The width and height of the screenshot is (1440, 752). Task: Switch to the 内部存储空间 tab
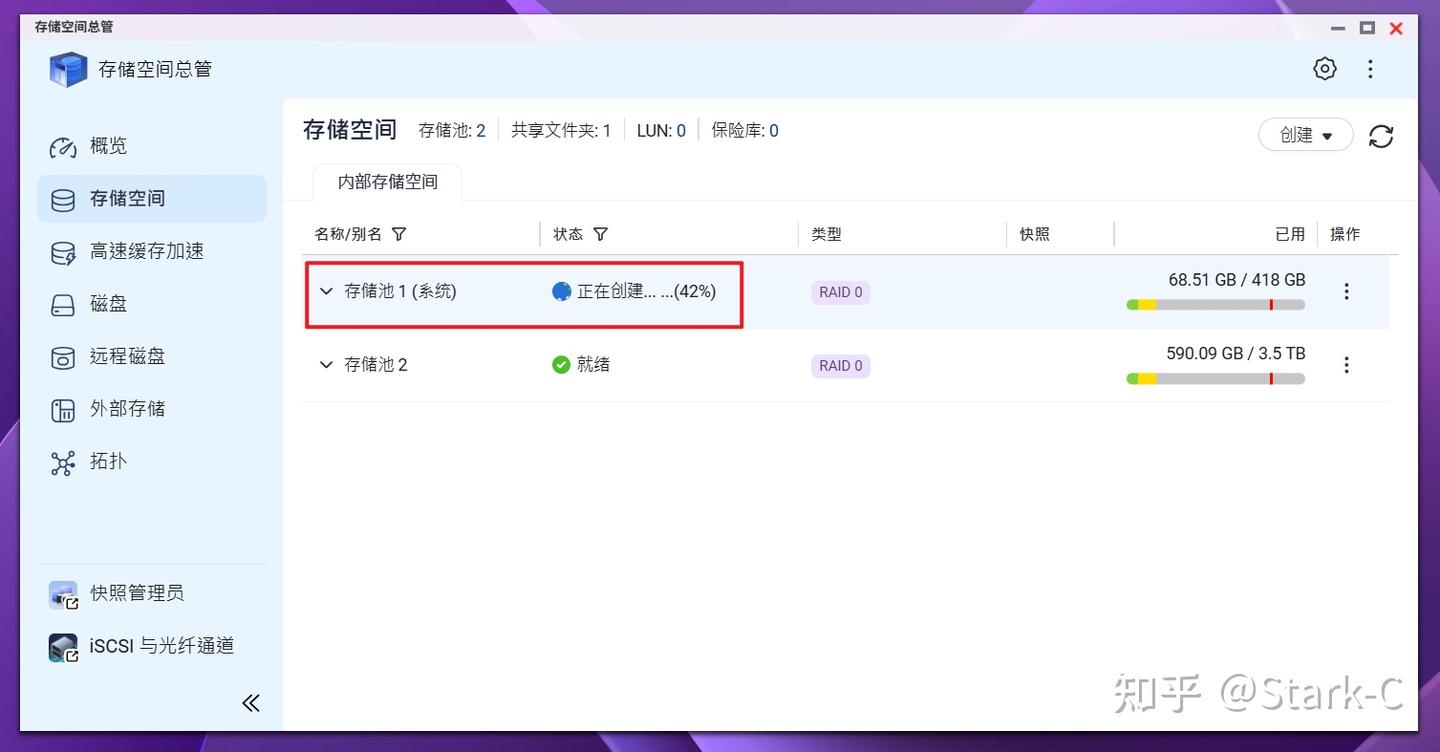click(x=388, y=182)
